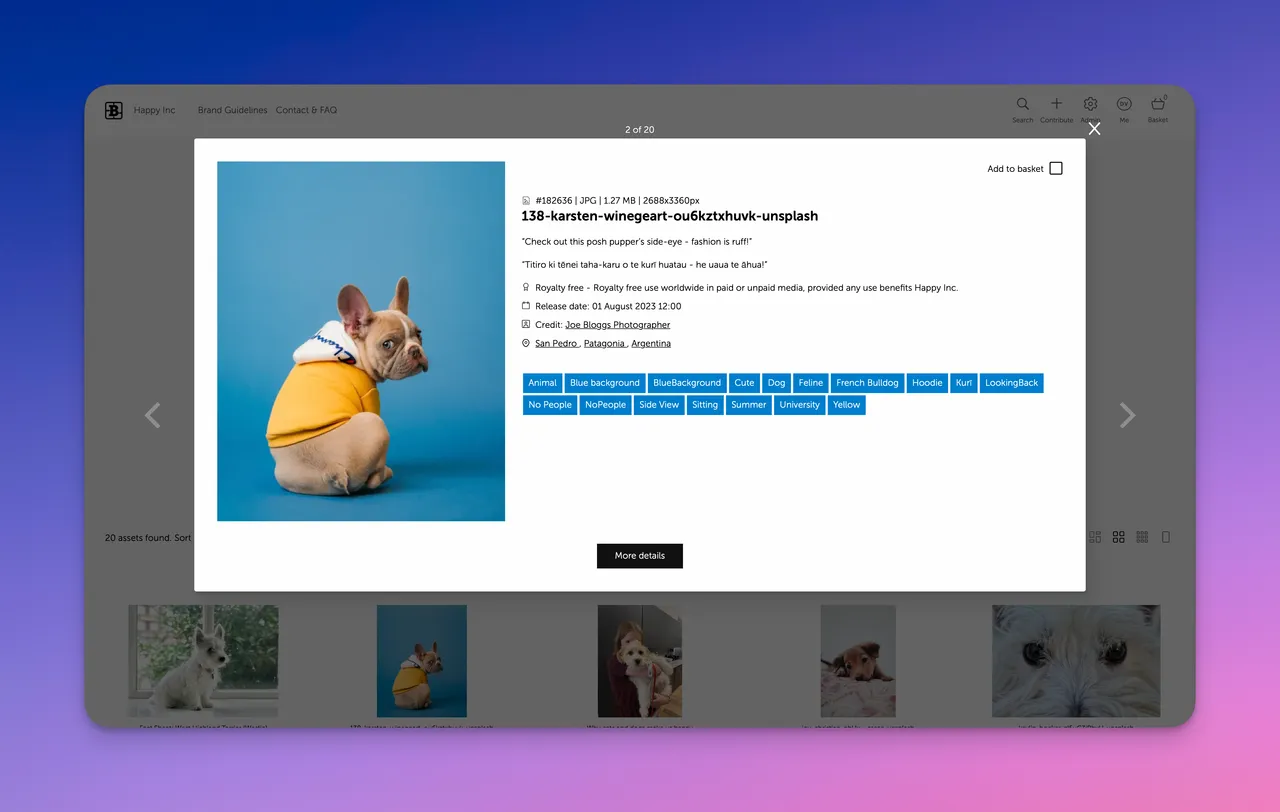Click the Contribute plus icon
The width and height of the screenshot is (1280, 812).
click(x=1056, y=105)
